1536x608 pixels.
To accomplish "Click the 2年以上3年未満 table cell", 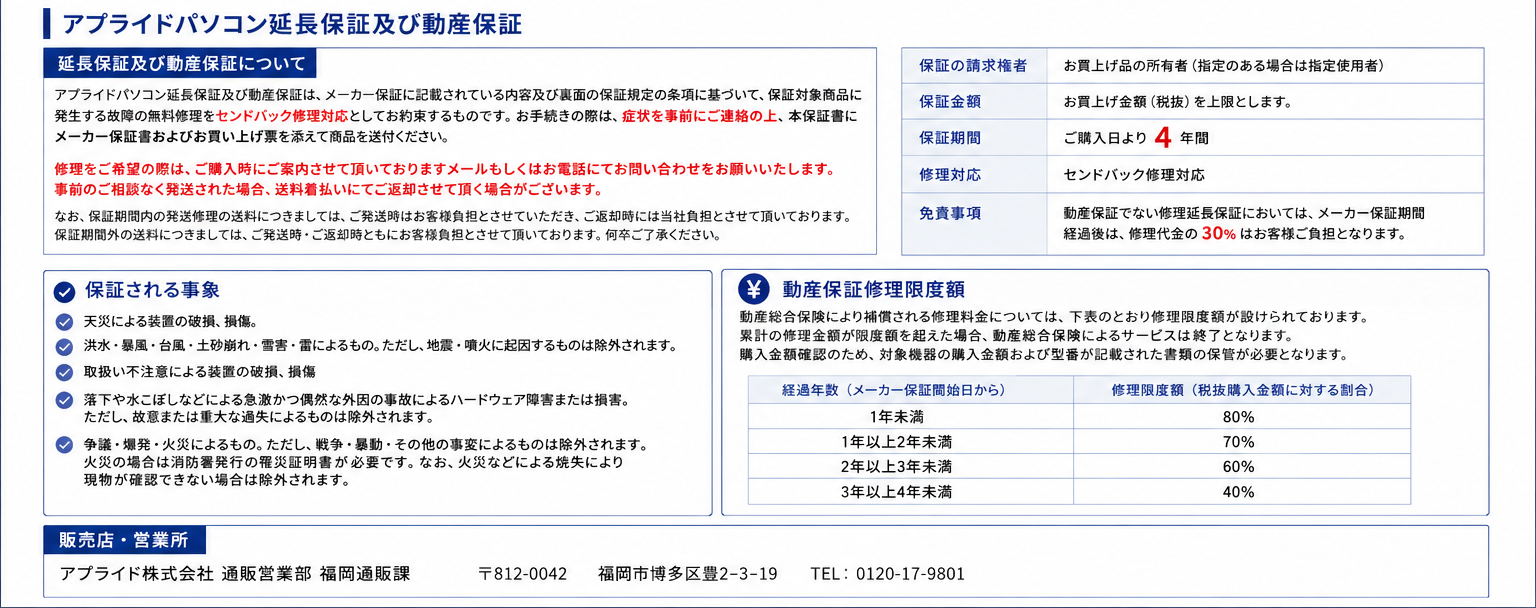I will click(x=911, y=466).
